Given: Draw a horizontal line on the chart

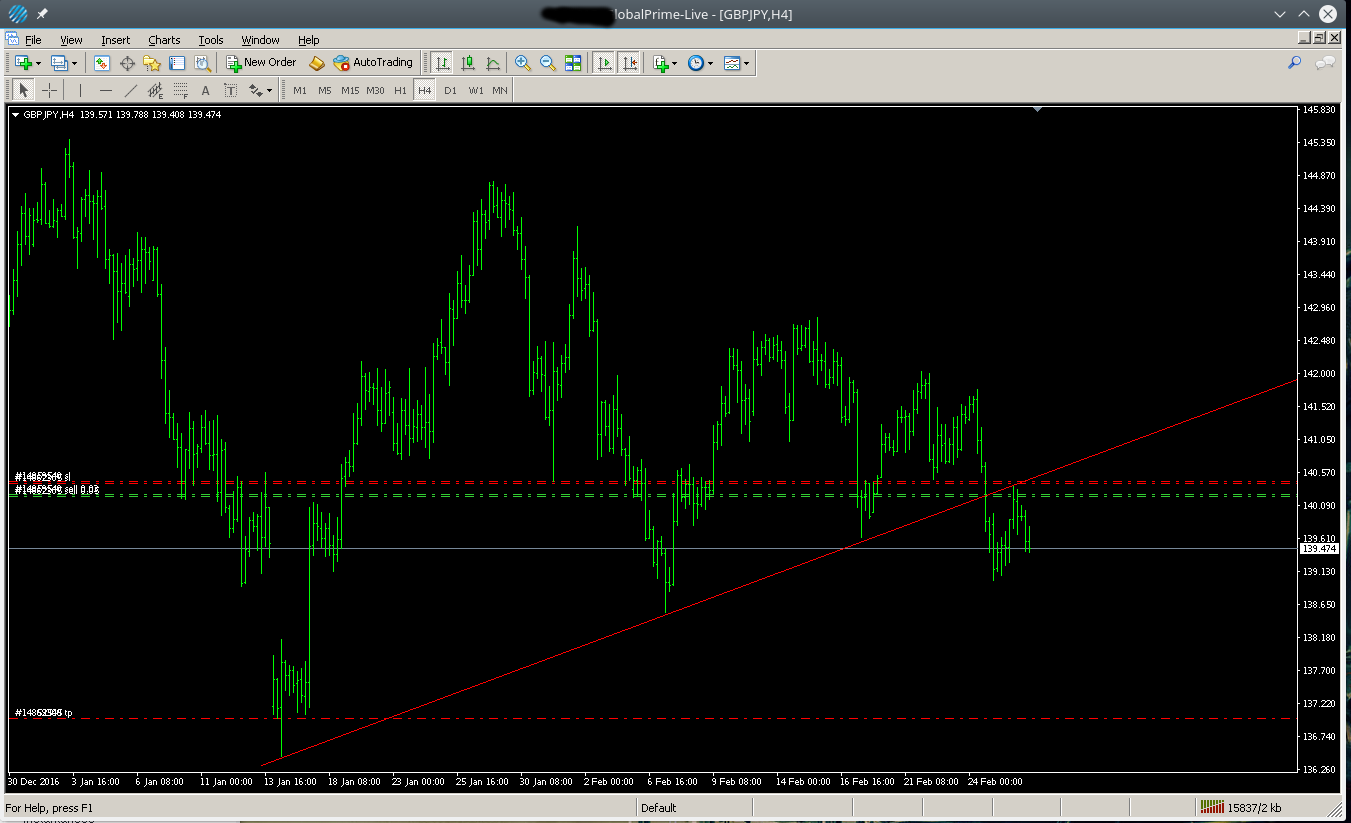Looking at the screenshot, I should tap(105, 90).
